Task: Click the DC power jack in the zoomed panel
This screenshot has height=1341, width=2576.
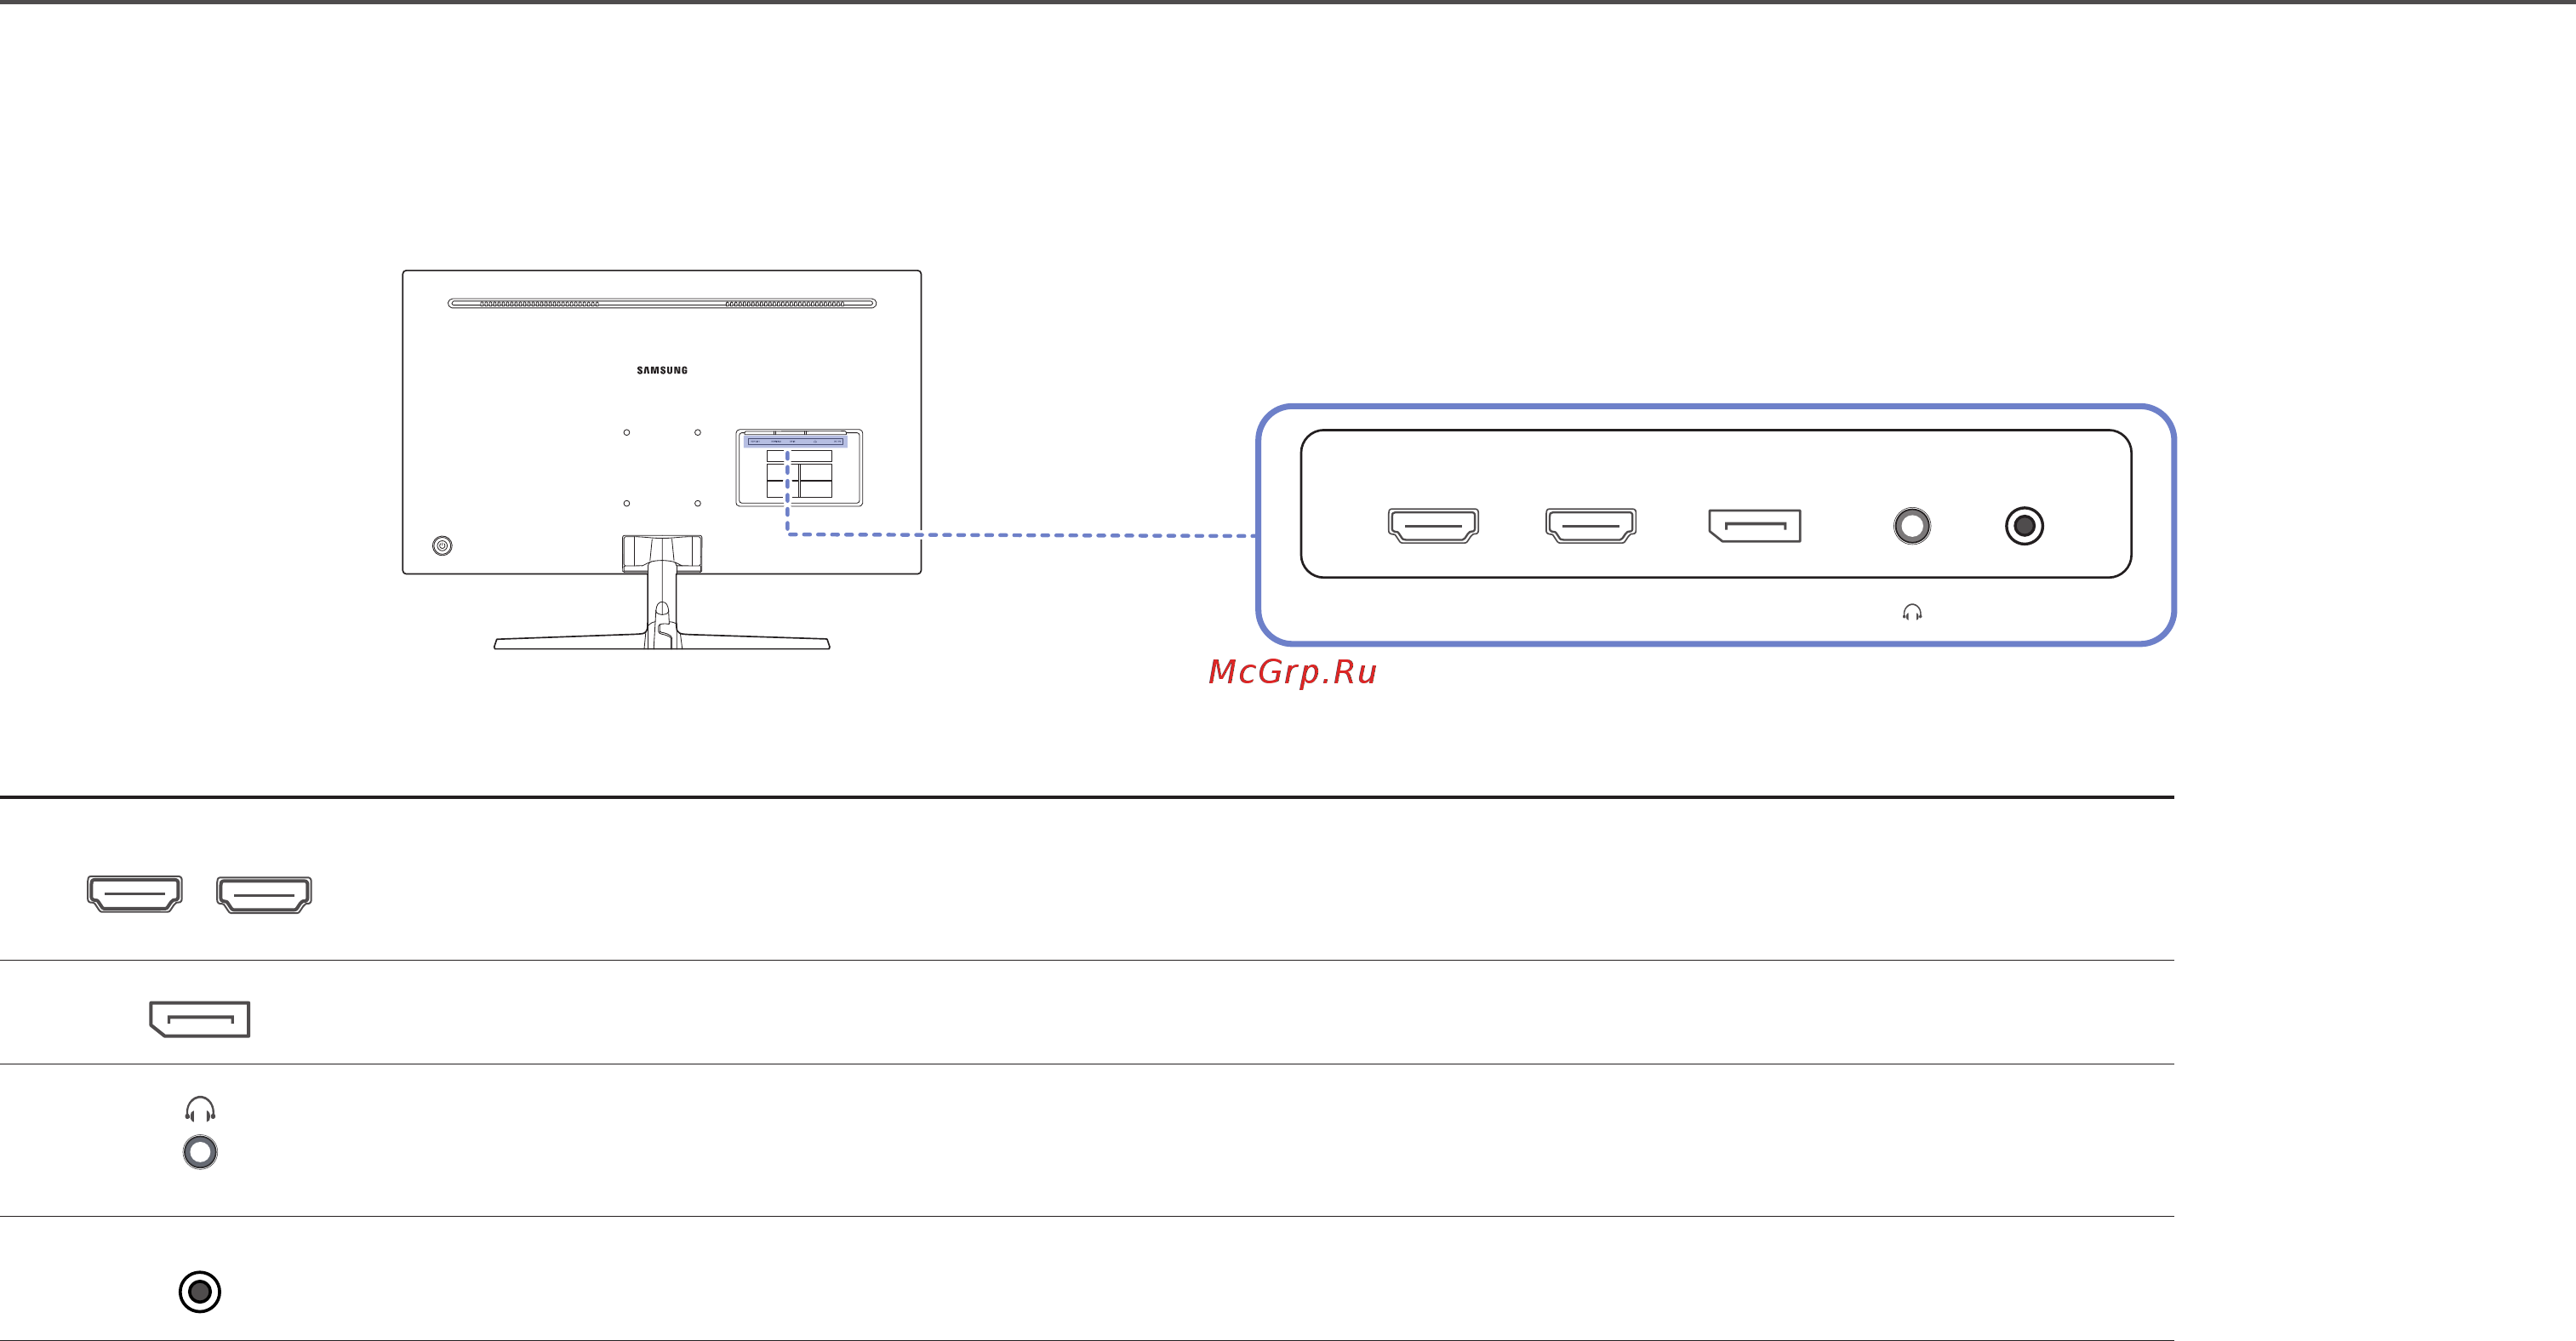Action: pyautogui.click(x=2024, y=526)
